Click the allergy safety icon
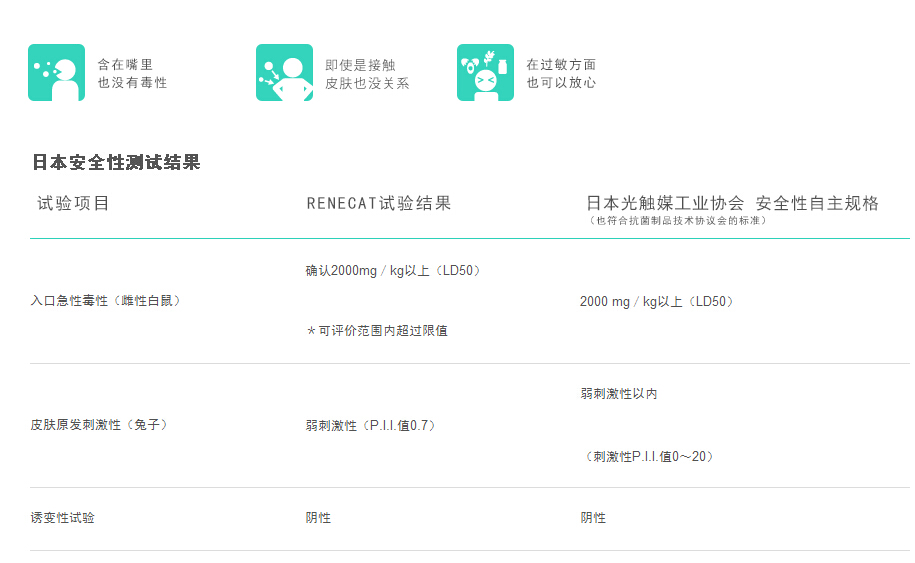Viewport: 915px width, 563px height. click(x=485, y=73)
